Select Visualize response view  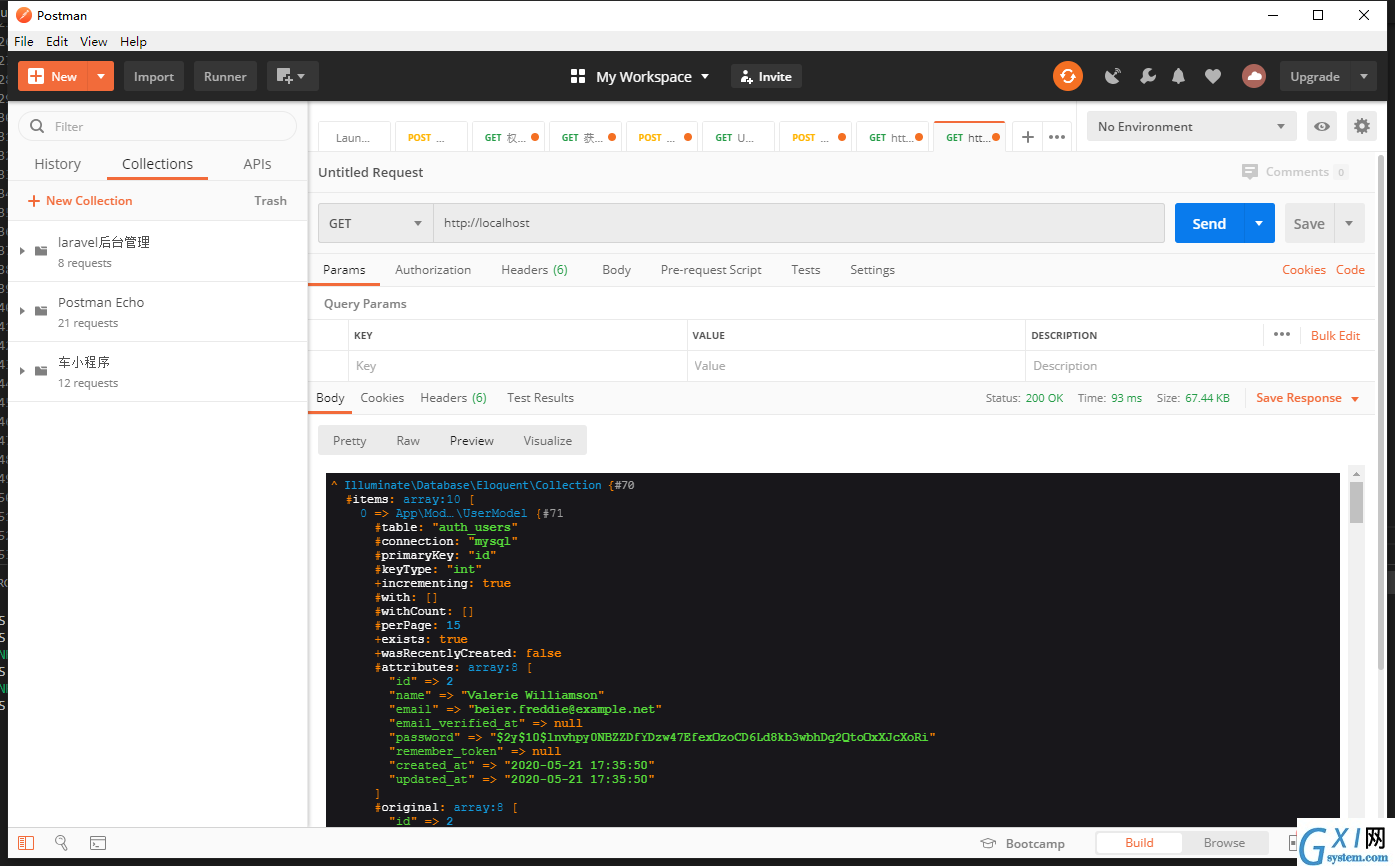click(x=548, y=440)
